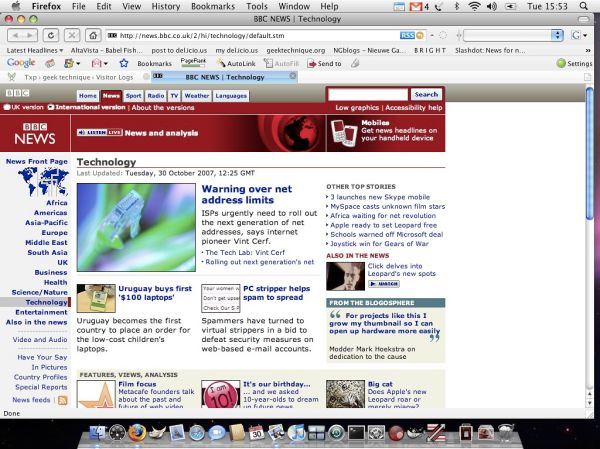Screen dimensions: 600x449
Task: Open the Google toolbar Gmail dropdown arrow
Action: [106, 64]
